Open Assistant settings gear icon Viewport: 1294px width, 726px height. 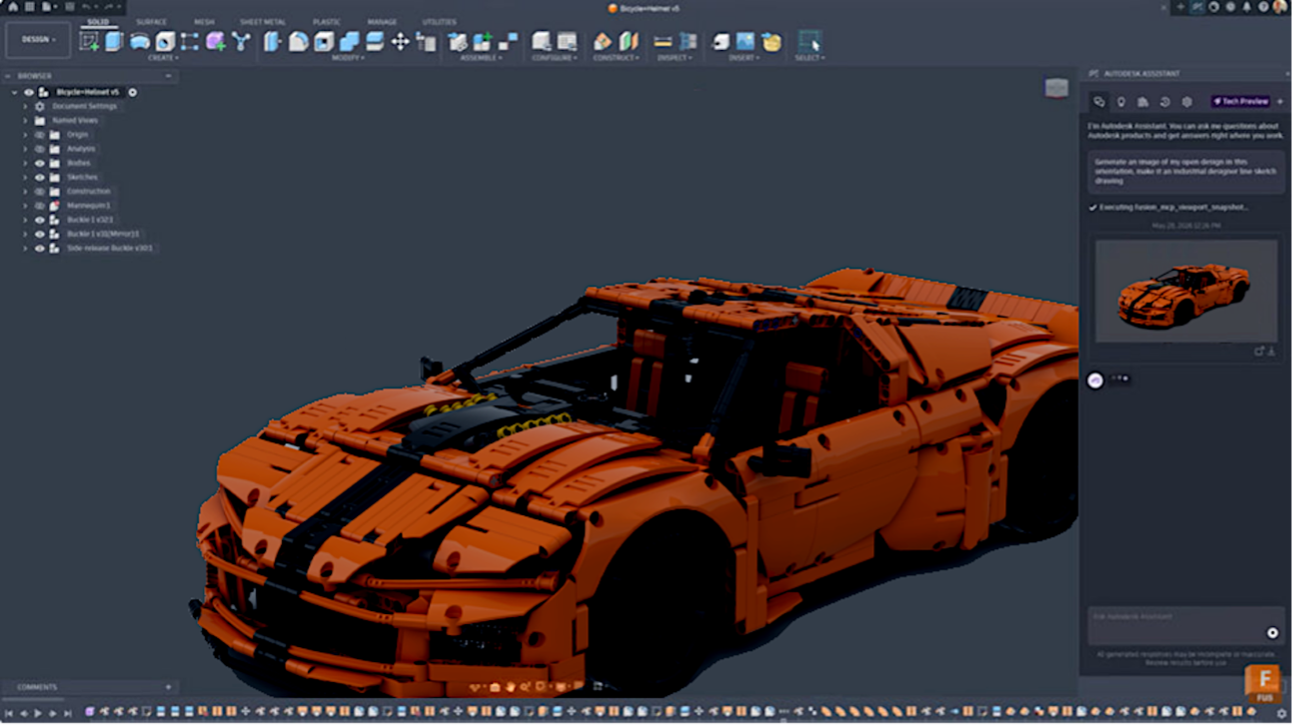coord(1187,102)
